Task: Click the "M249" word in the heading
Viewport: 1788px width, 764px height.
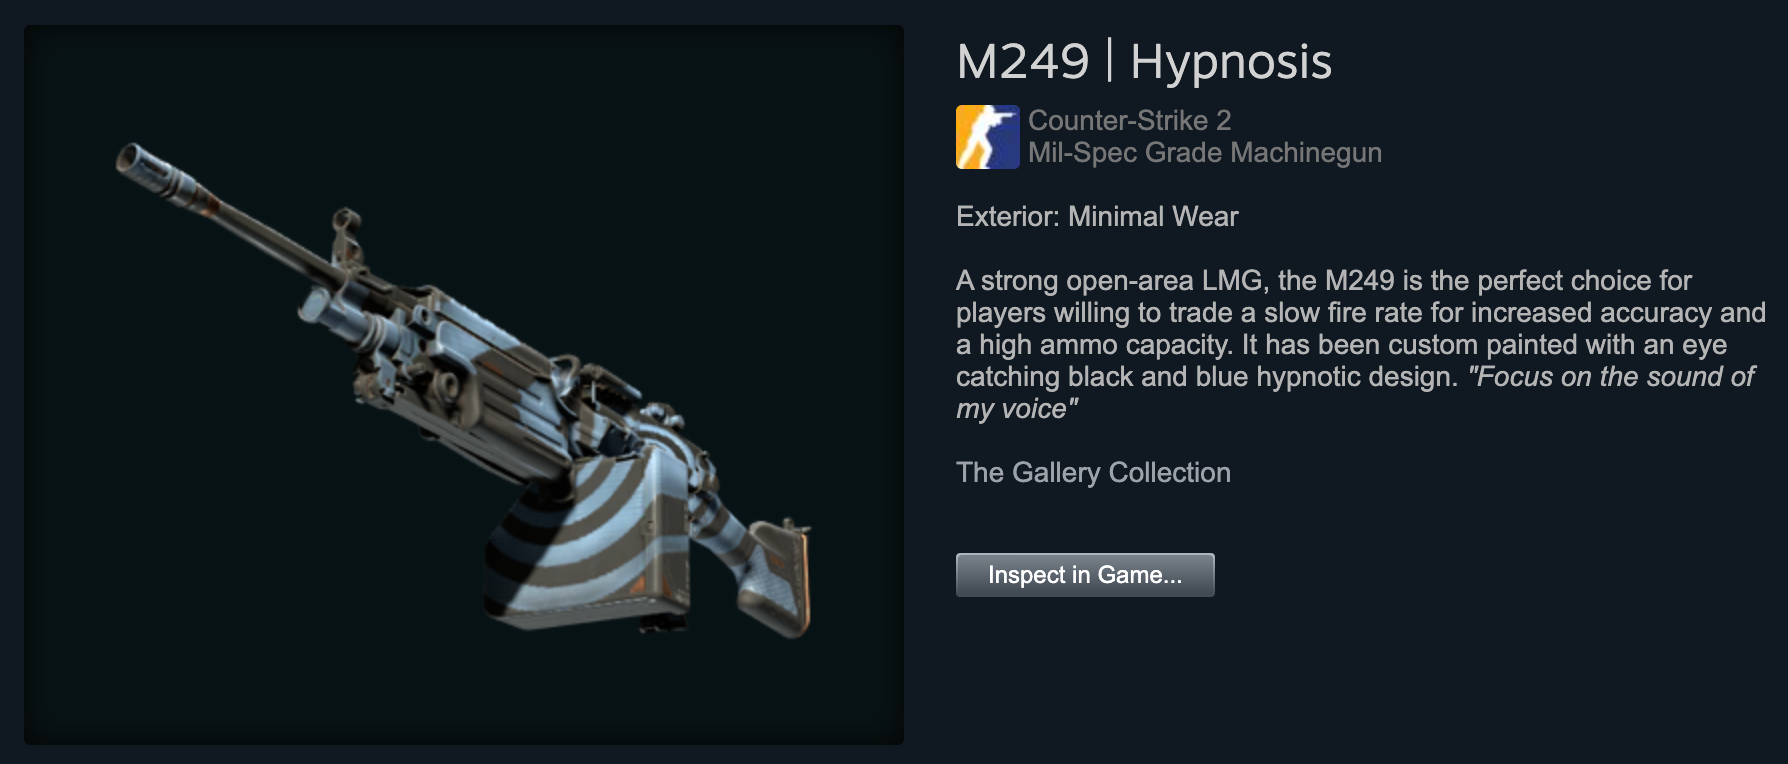Action: click(1022, 62)
